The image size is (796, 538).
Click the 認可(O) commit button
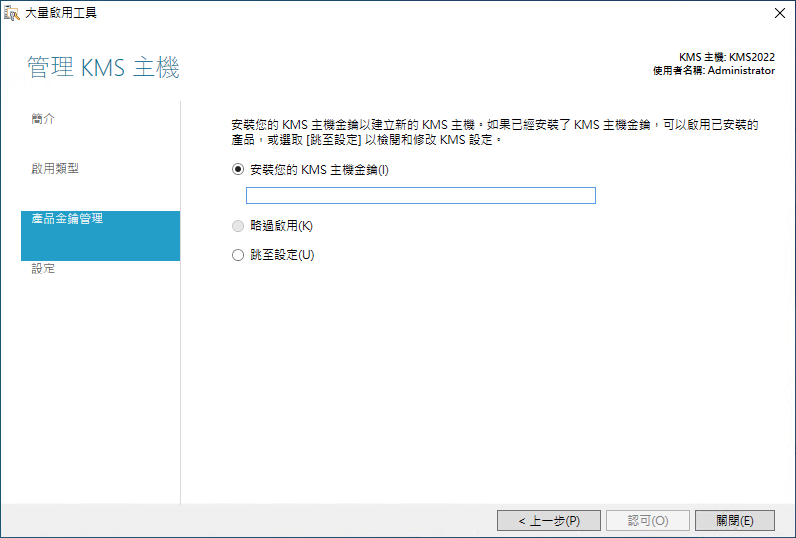click(648, 521)
